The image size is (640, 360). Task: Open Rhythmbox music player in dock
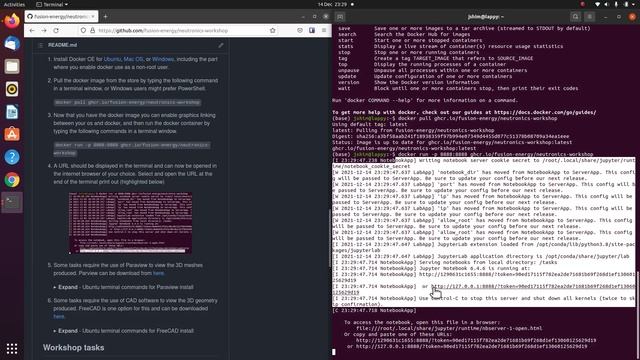tap(12, 89)
